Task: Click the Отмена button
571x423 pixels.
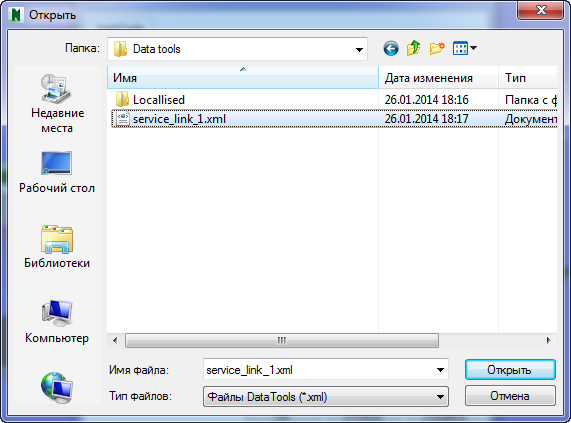Action: [510, 396]
